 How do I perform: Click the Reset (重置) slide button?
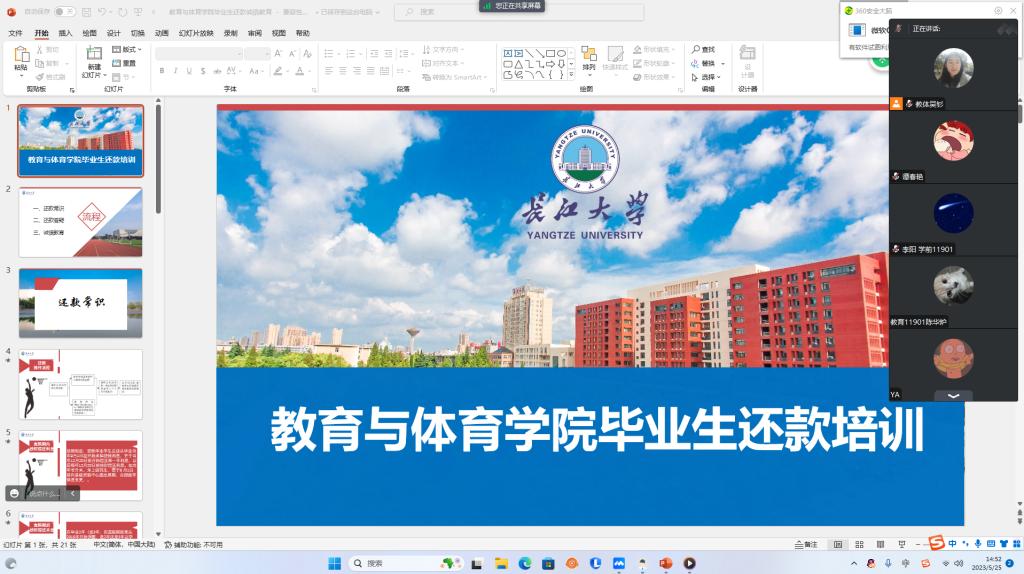tap(124, 63)
